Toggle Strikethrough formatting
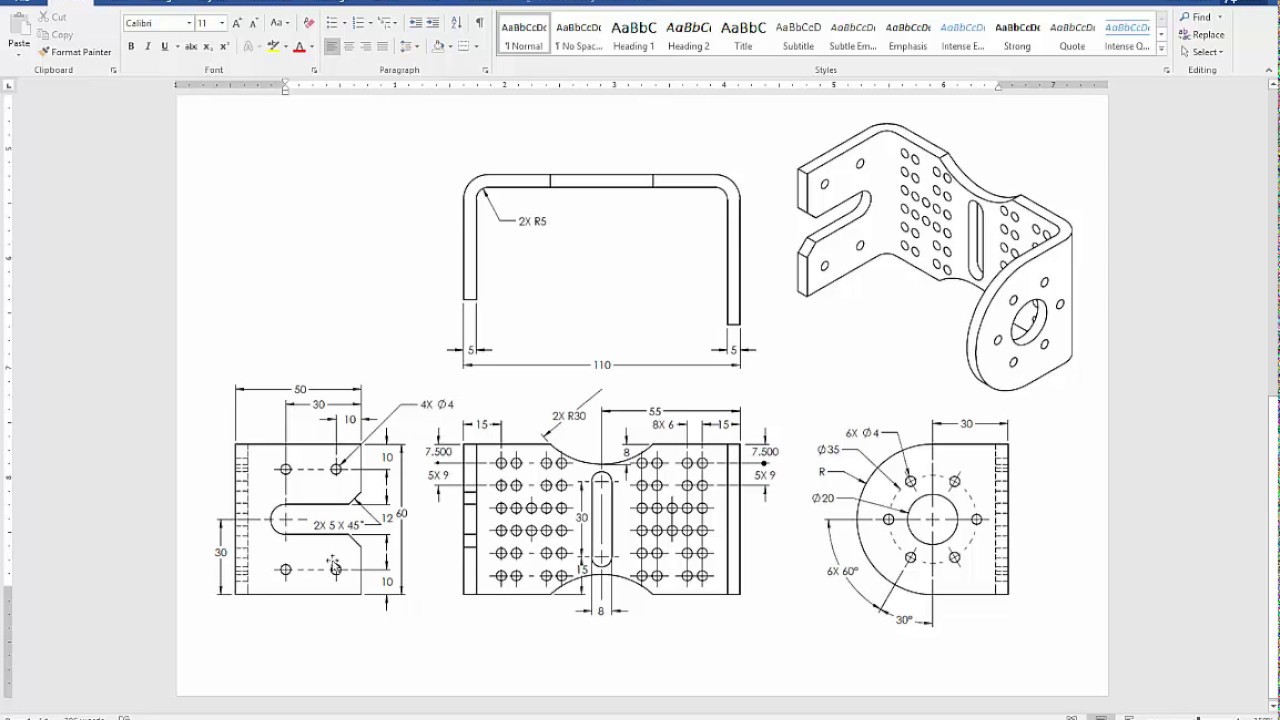The height and width of the screenshot is (720, 1280). (191, 47)
